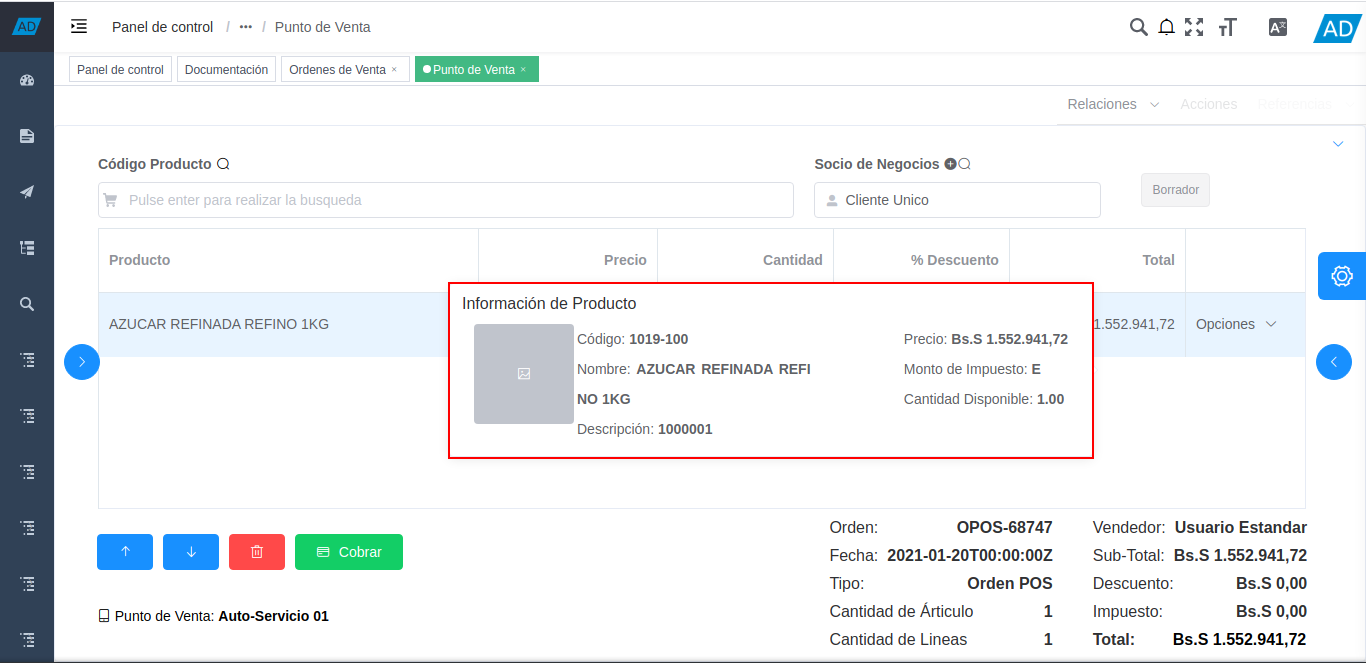Select the paper plane icon in the sidebar
Image resolution: width=1366 pixels, height=663 pixels.
point(26,191)
